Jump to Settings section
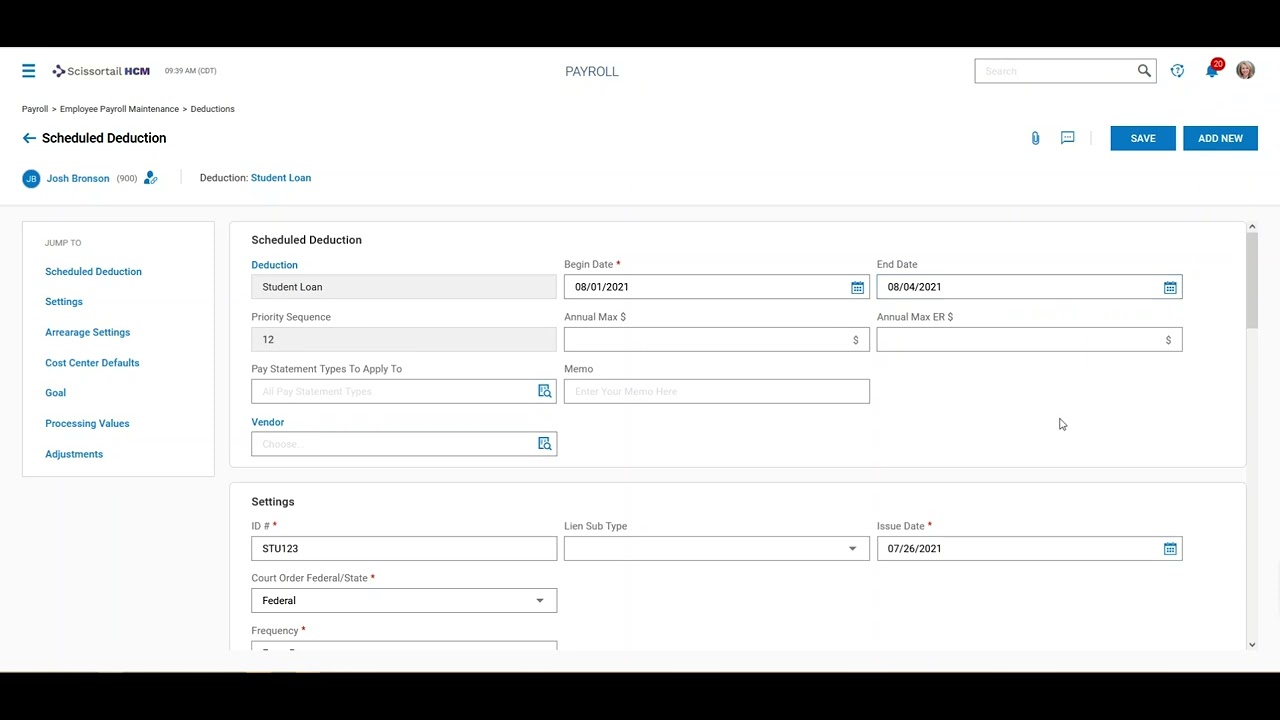 coord(64,301)
